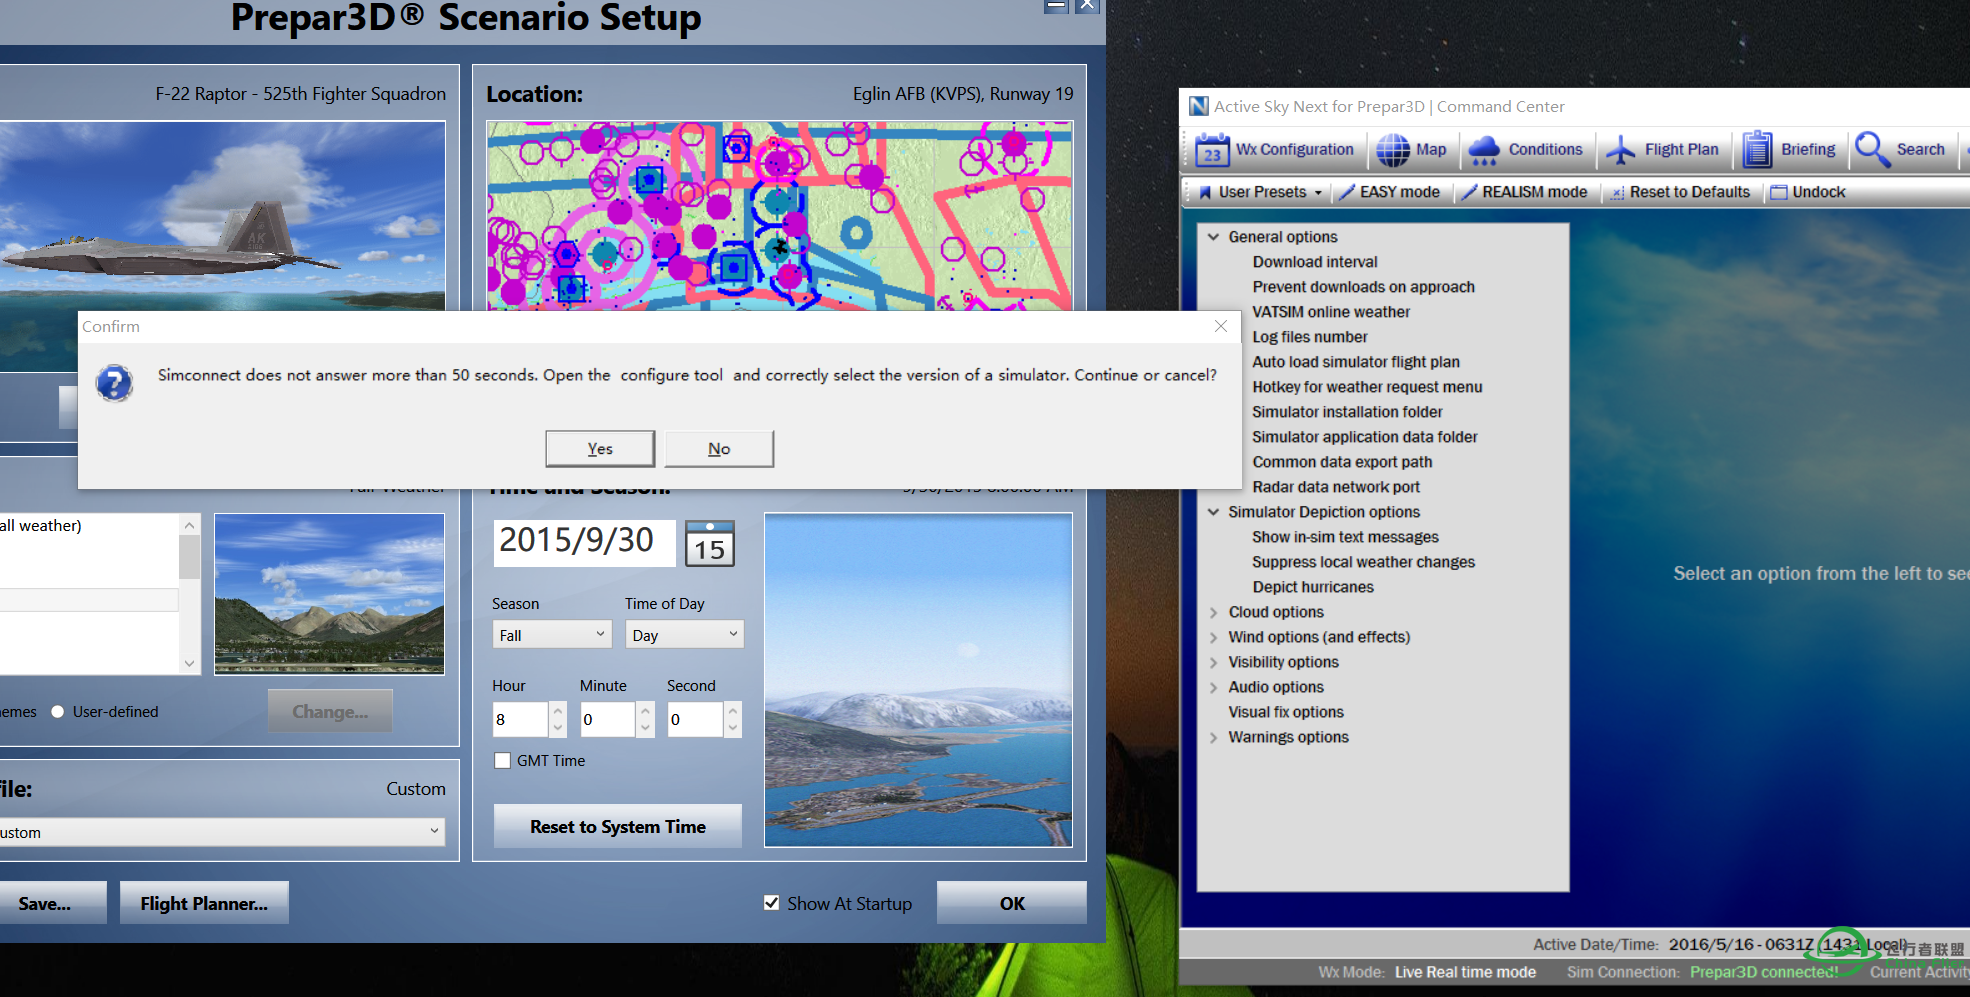Select Hotkey for weather request menu

[x=1367, y=387]
